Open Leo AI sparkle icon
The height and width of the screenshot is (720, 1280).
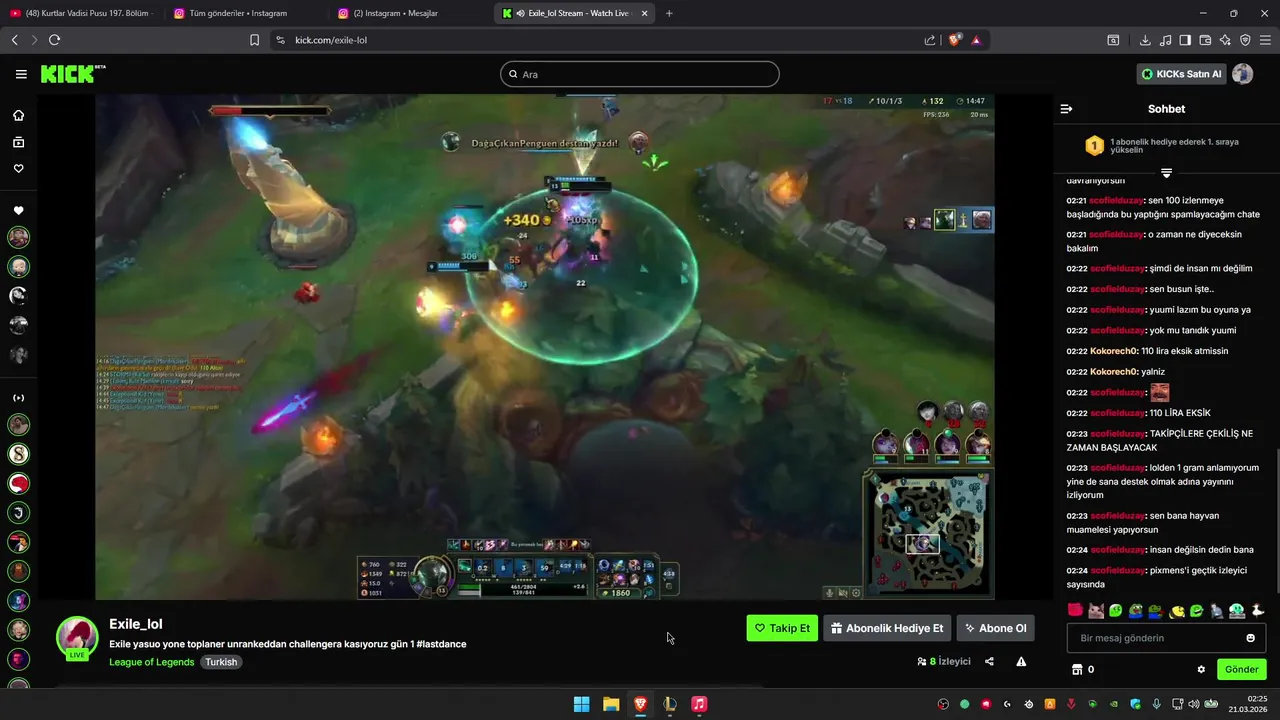(1225, 40)
